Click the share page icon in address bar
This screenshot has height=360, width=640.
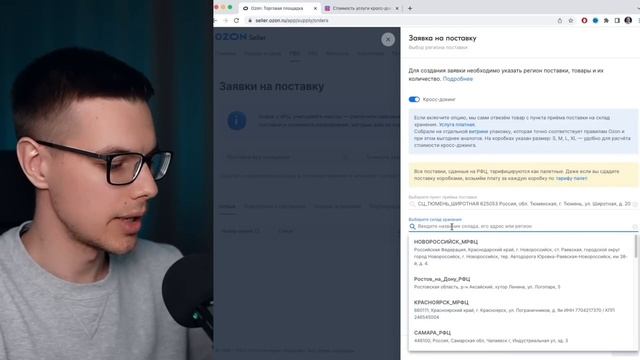tap(560, 20)
